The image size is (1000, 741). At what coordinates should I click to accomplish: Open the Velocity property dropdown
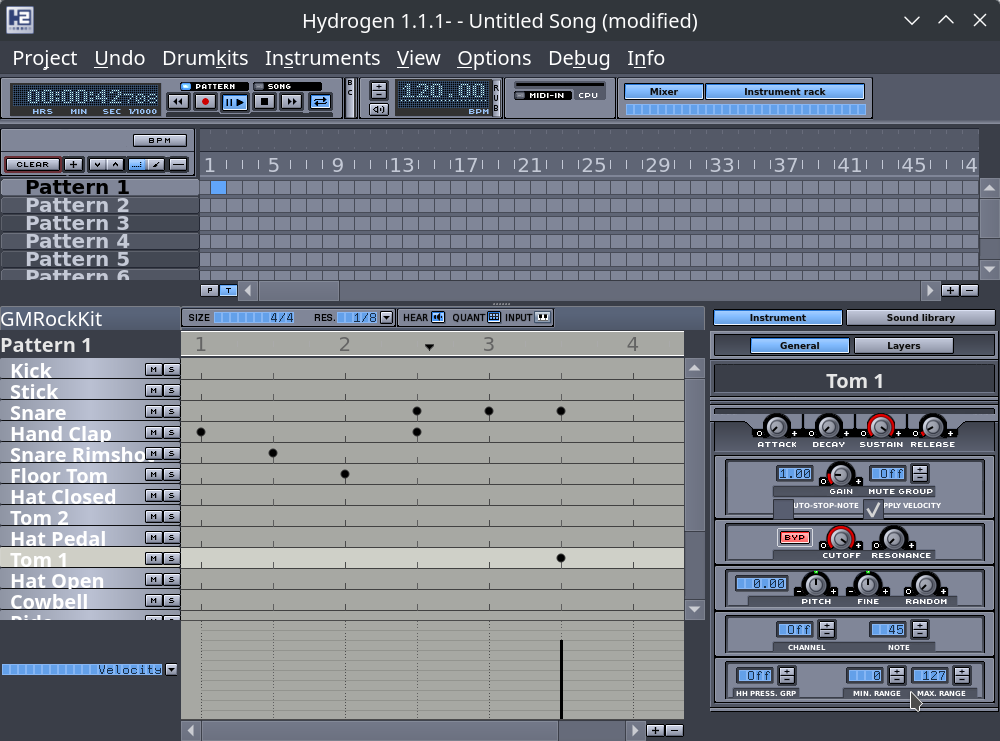[171, 669]
